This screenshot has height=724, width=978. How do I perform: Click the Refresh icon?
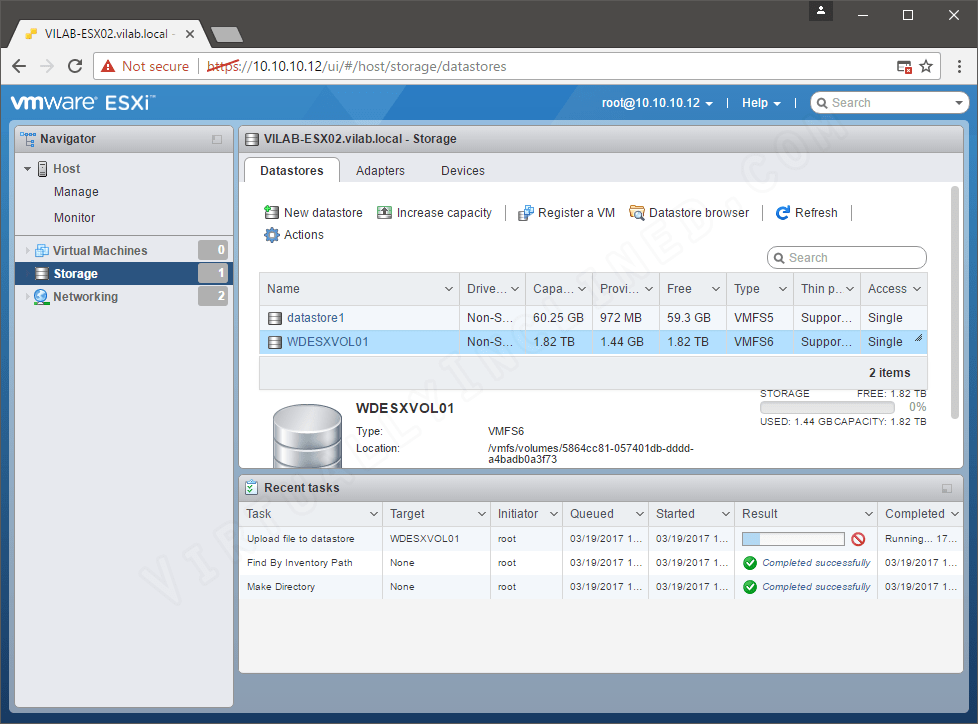coord(783,213)
